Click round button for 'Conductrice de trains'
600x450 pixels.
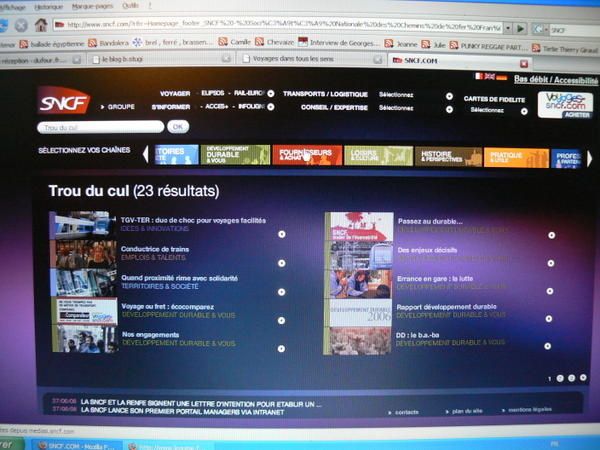(282, 263)
